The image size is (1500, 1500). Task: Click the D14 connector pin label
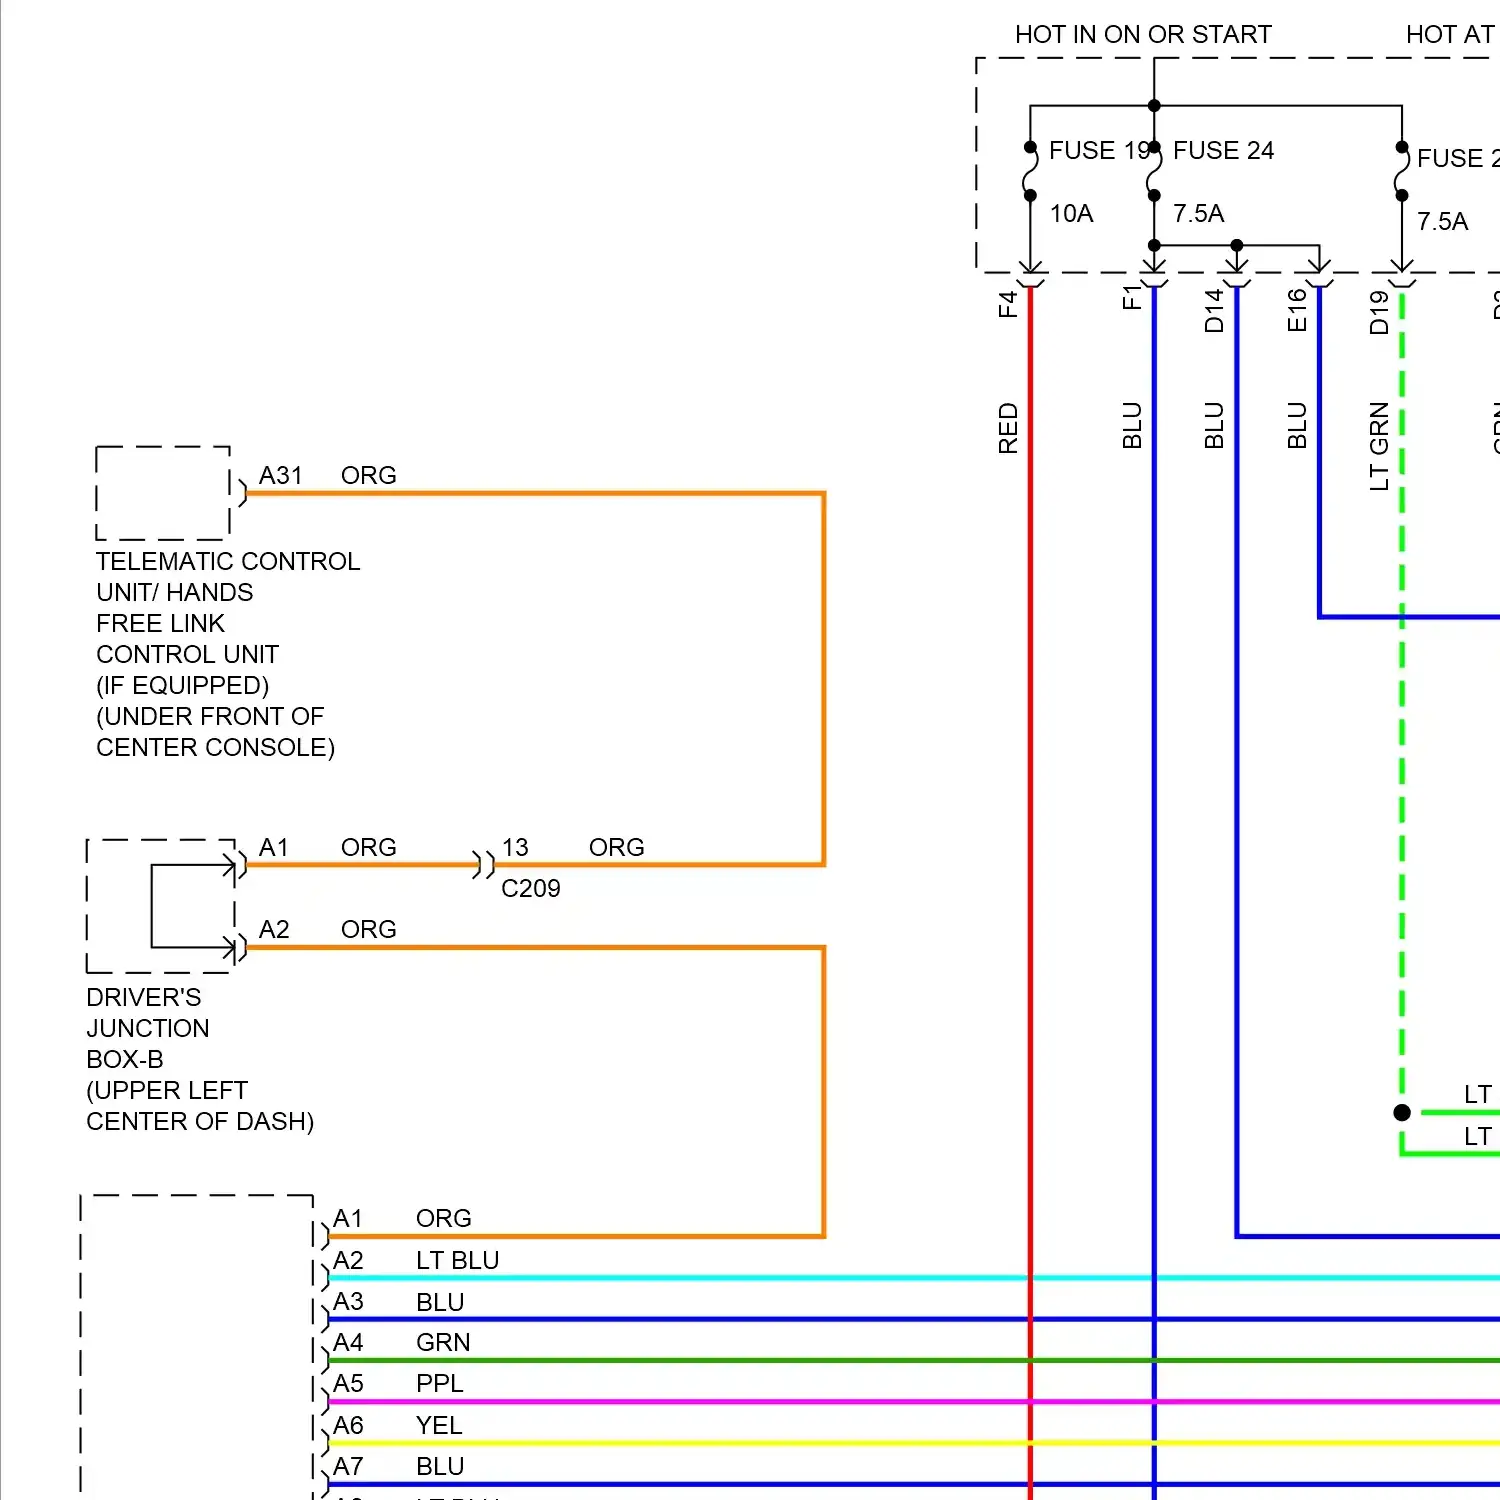coord(1214,310)
